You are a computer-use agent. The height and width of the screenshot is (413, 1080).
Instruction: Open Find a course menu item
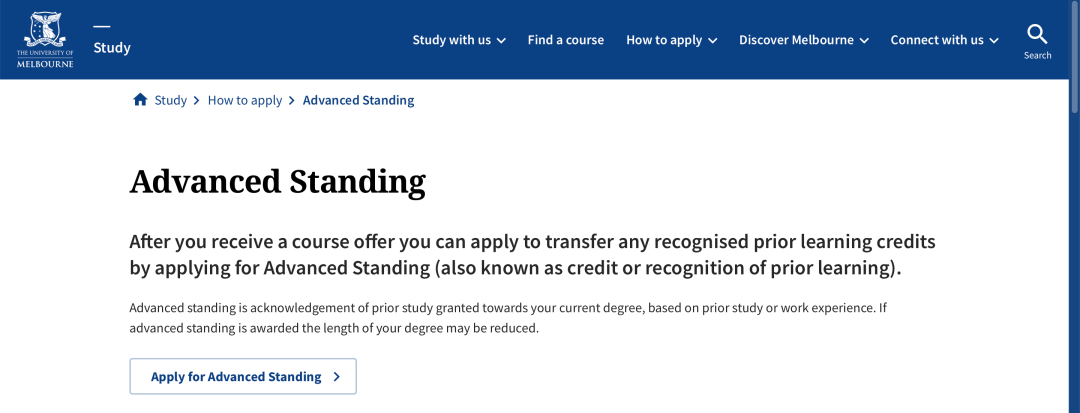pyautogui.click(x=565, y=40)
